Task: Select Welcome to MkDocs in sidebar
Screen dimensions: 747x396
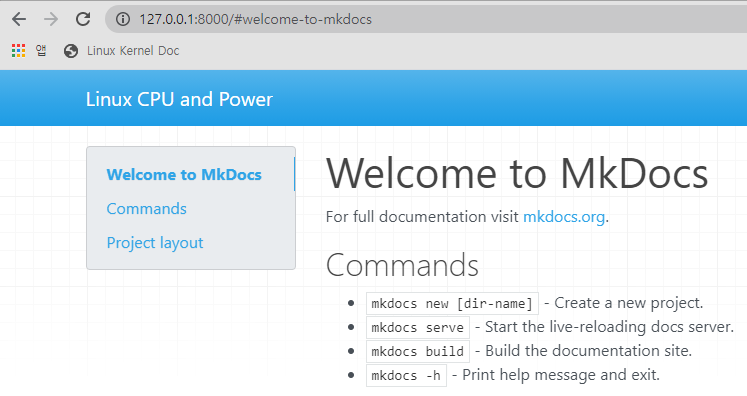Action: [184, 174]
